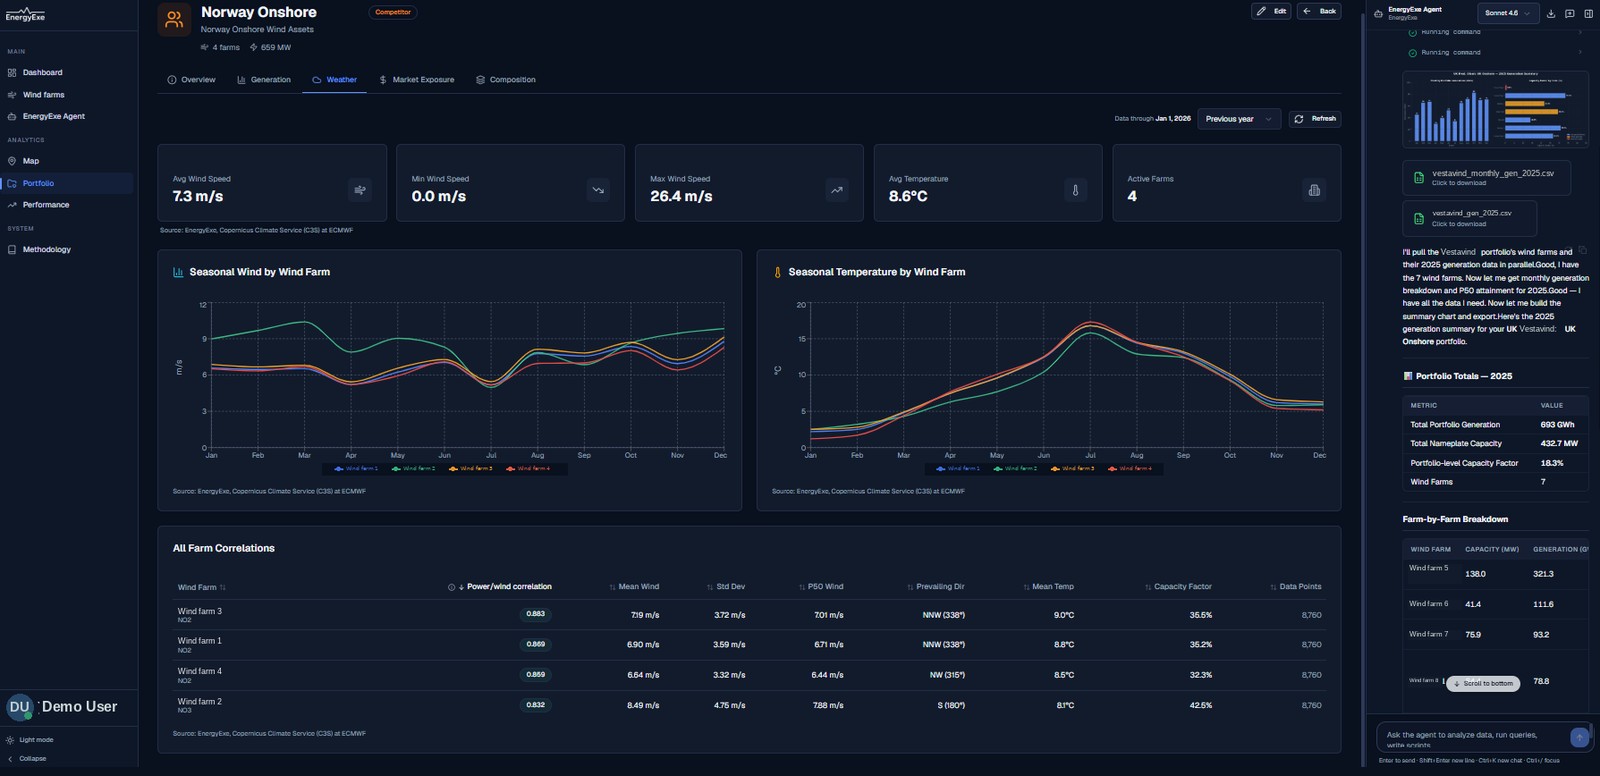Screen dimensions: 1600x776
Task: Open the Generation tab
Action: (x=264, y=80)
